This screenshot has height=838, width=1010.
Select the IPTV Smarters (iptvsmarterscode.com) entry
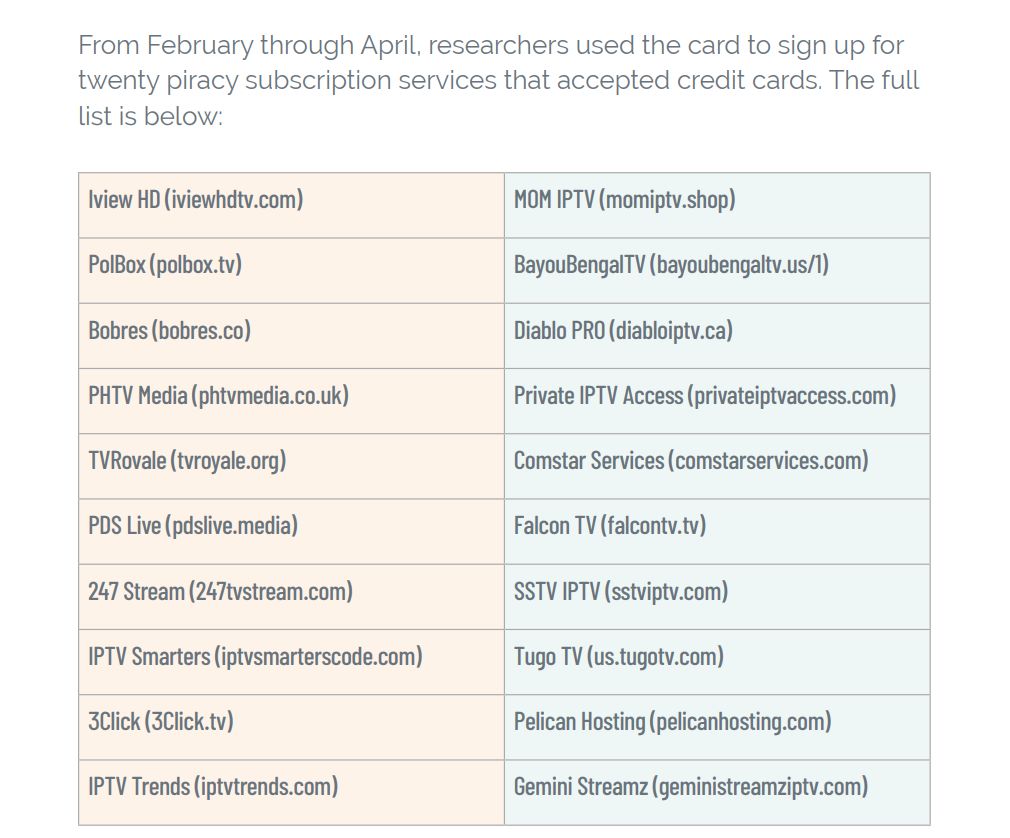[x=291, y=662]
